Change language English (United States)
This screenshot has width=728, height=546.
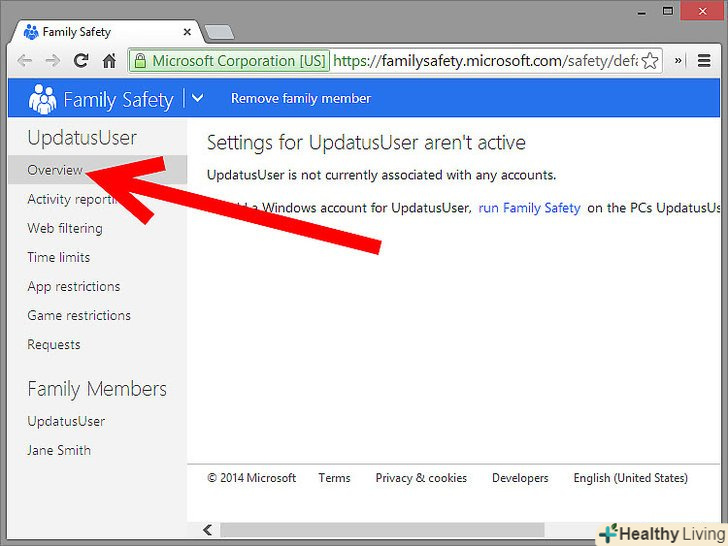[x=630, y=478]
